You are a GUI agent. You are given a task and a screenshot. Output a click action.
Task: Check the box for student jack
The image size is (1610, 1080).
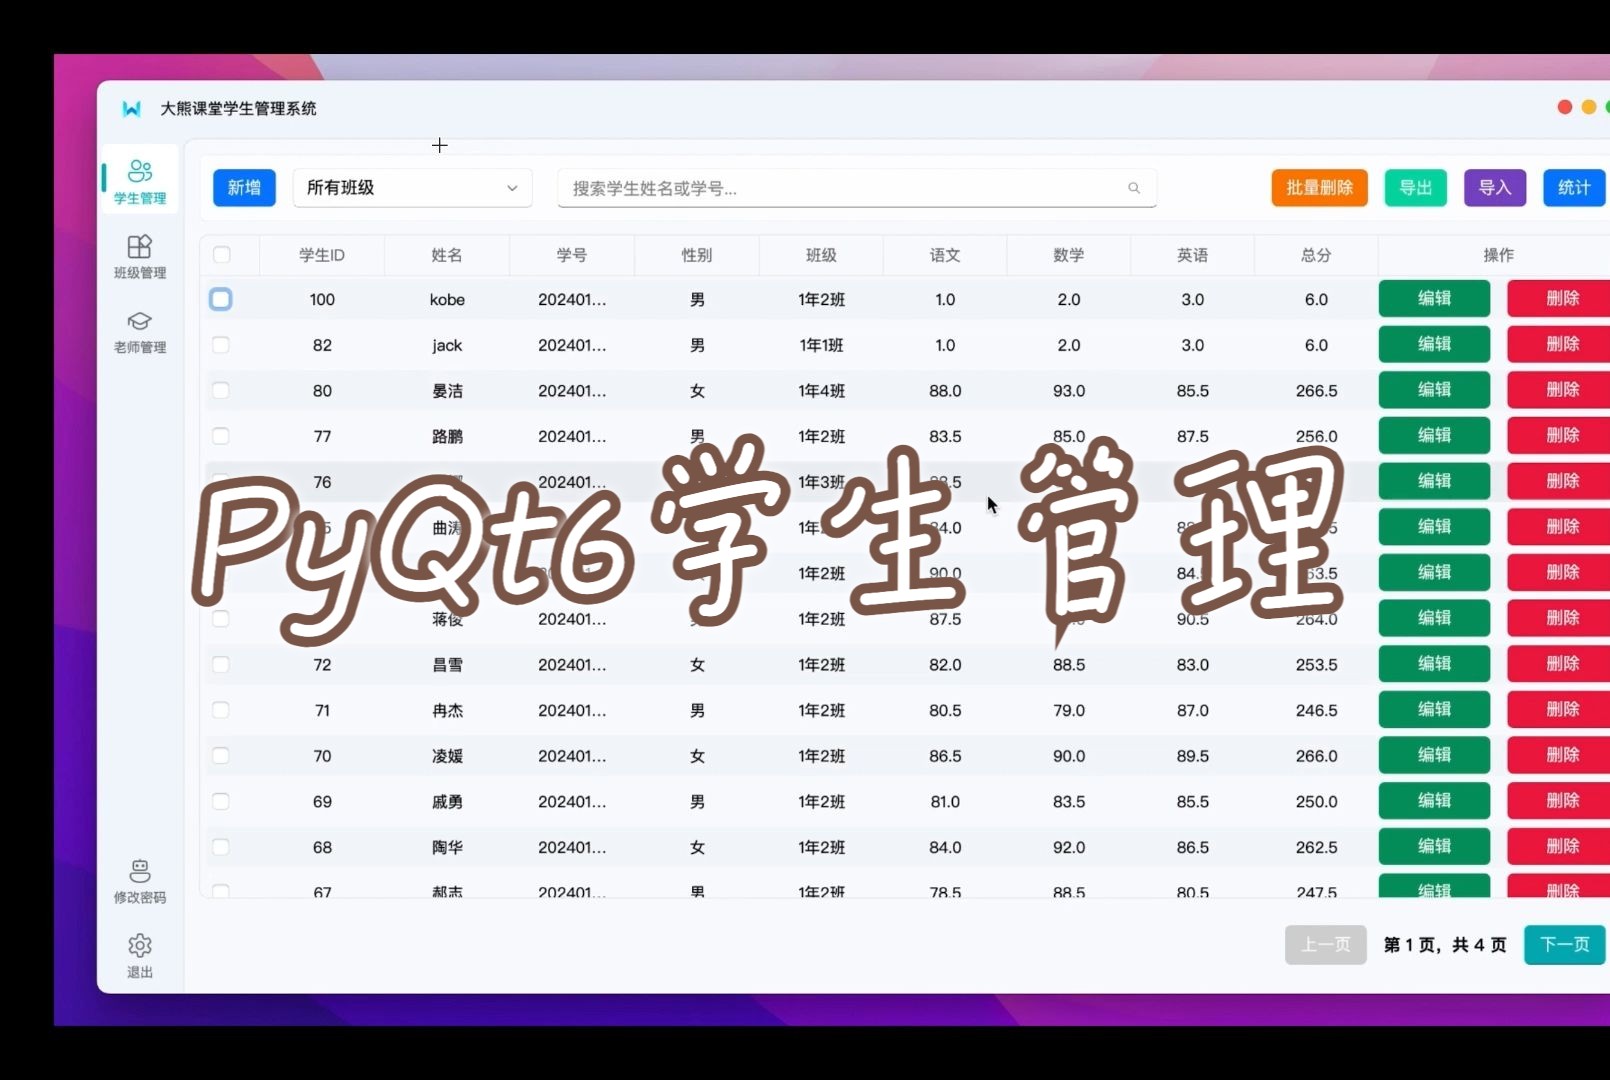click(221, 345)
